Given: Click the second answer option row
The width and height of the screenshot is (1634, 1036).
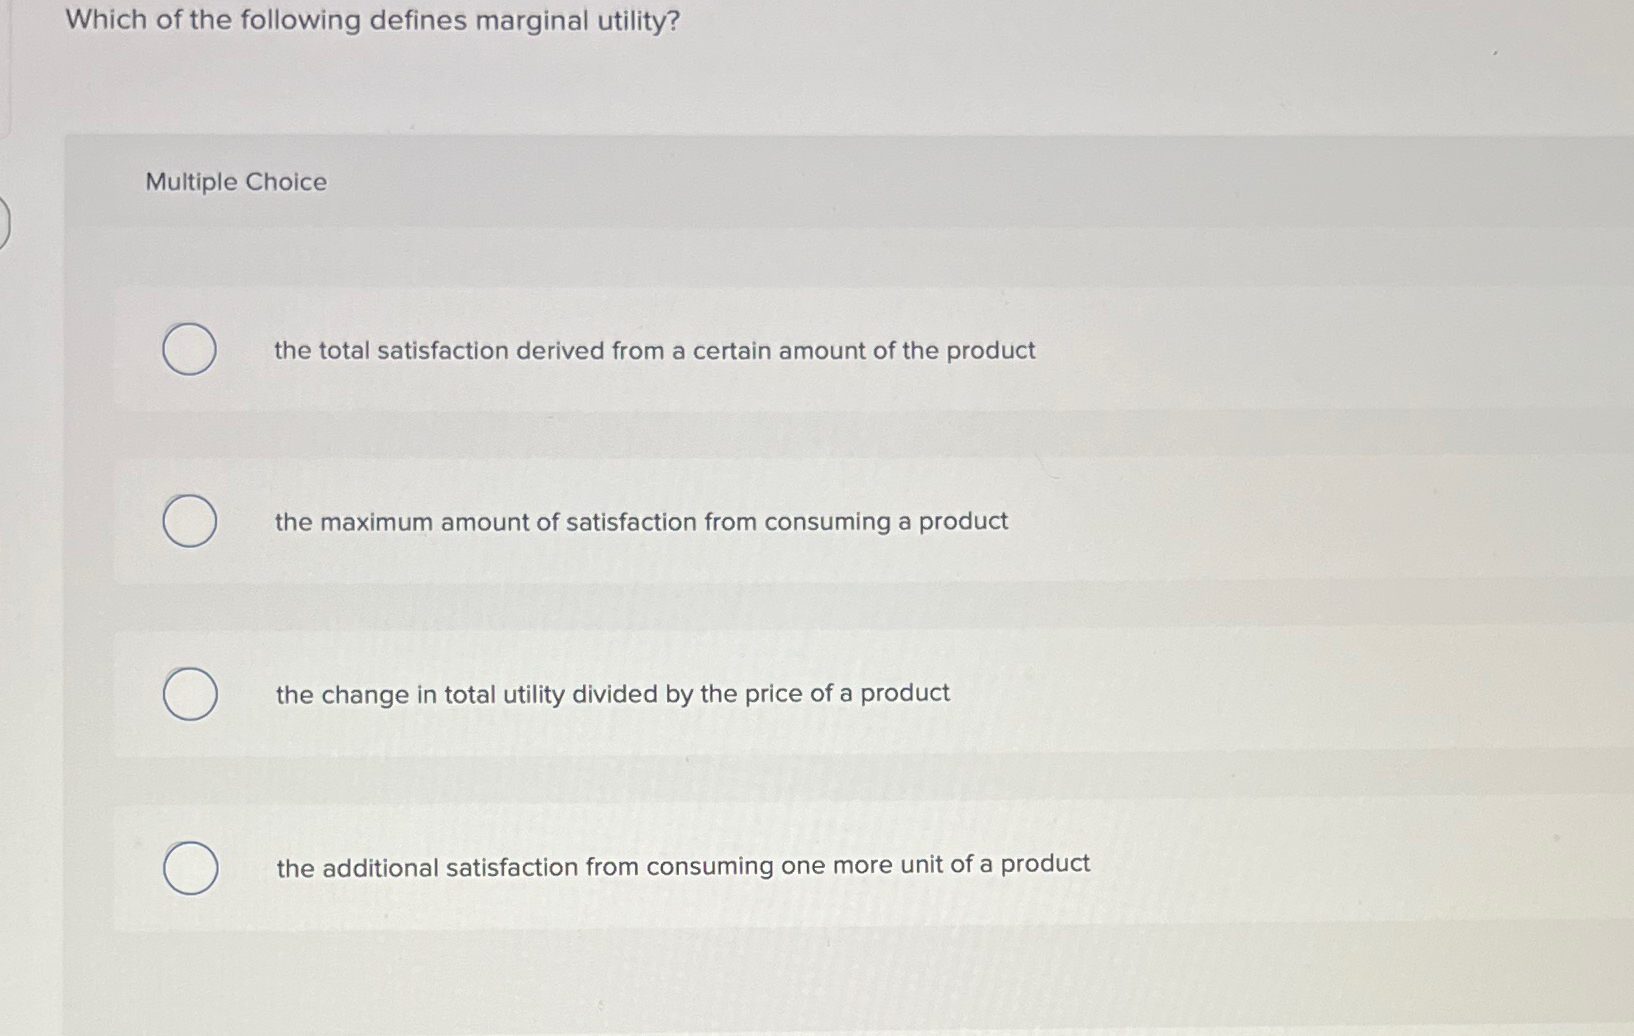Looking at the screenshot, I should (800, 522).
